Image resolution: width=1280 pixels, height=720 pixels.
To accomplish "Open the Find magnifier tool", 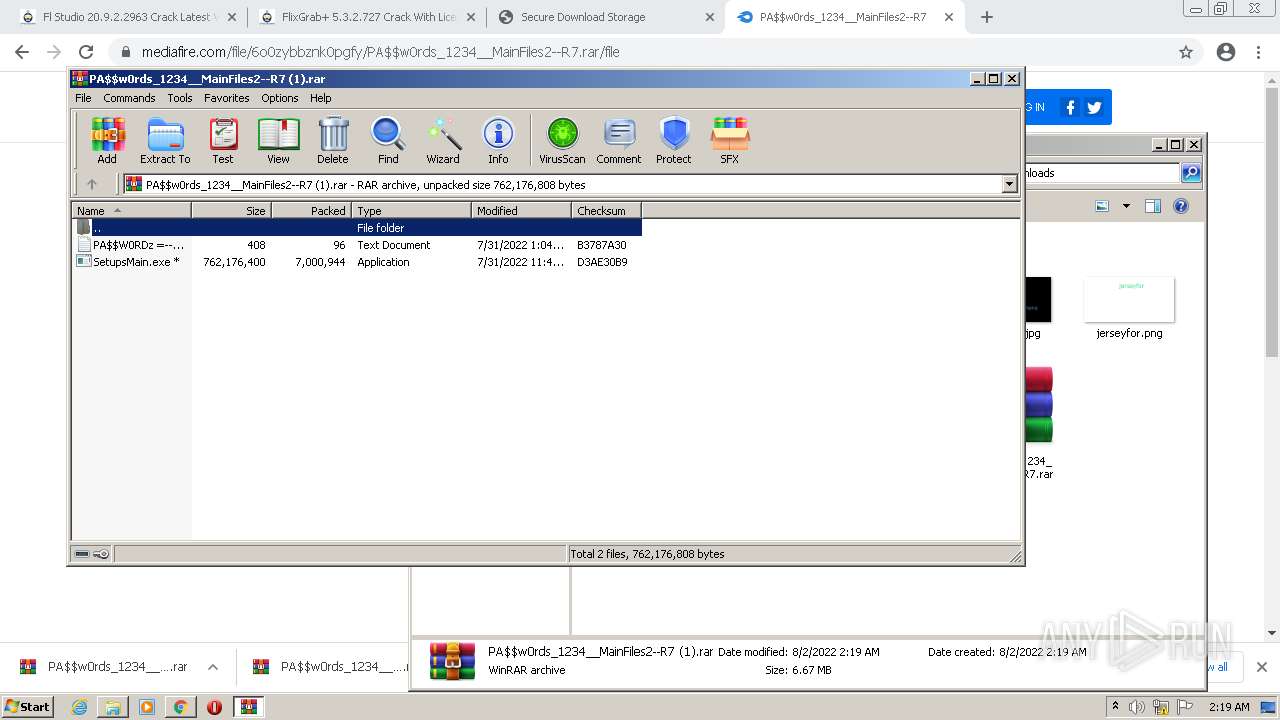I will pyautogui.click(x=388, y=140).
